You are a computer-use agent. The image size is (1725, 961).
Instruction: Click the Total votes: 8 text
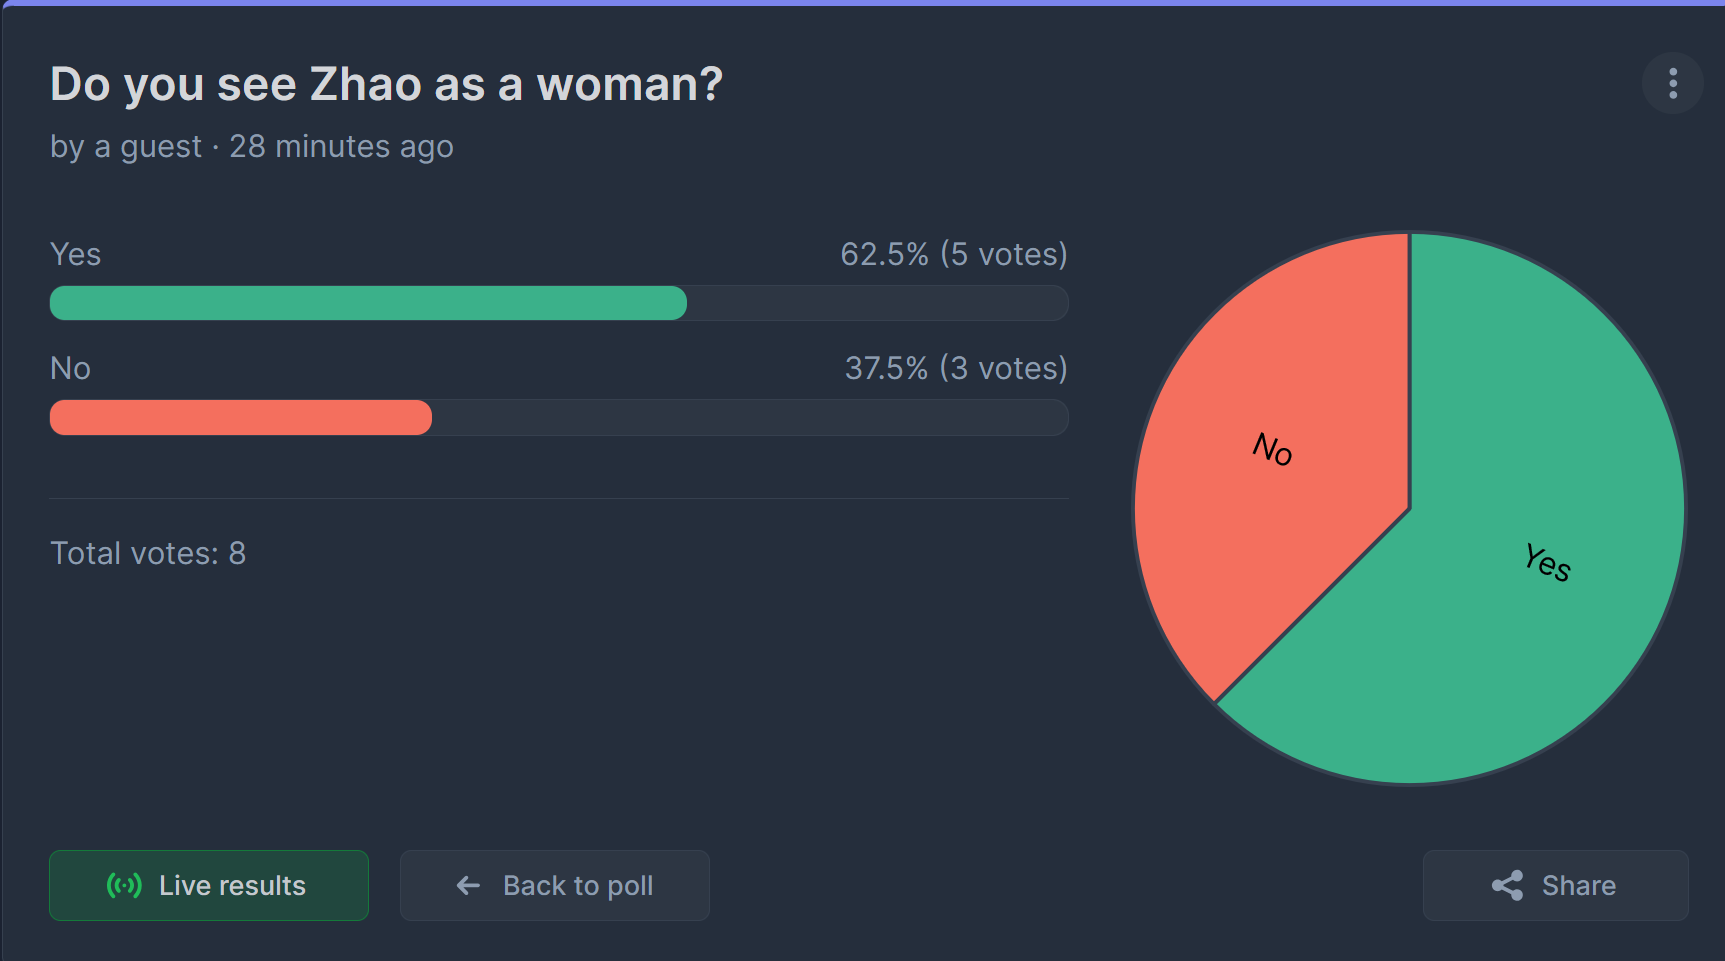[x=148, y=553]
